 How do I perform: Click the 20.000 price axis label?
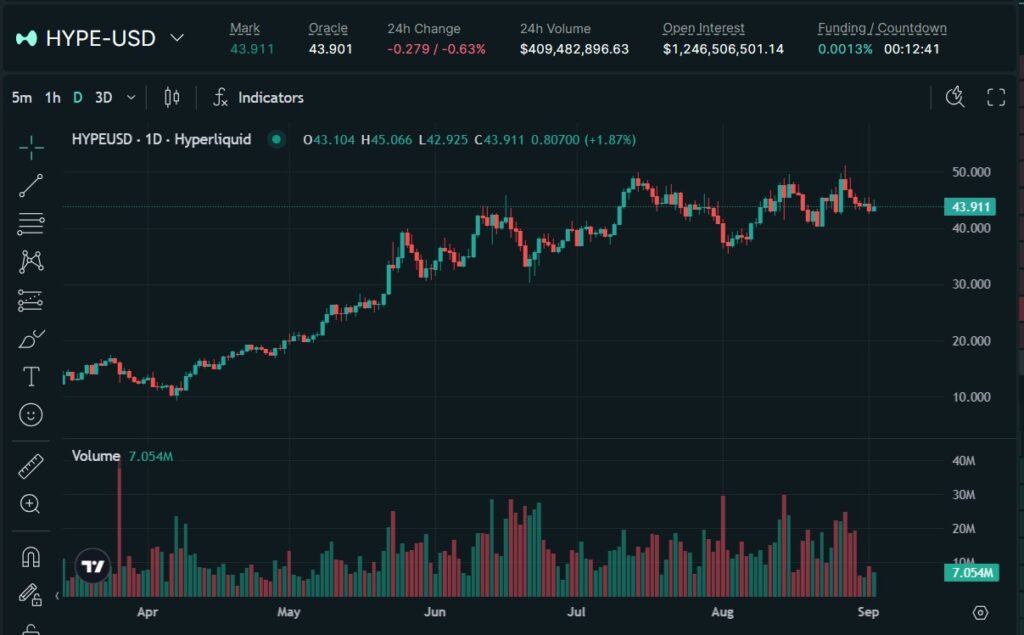click(x=971, y=340)
